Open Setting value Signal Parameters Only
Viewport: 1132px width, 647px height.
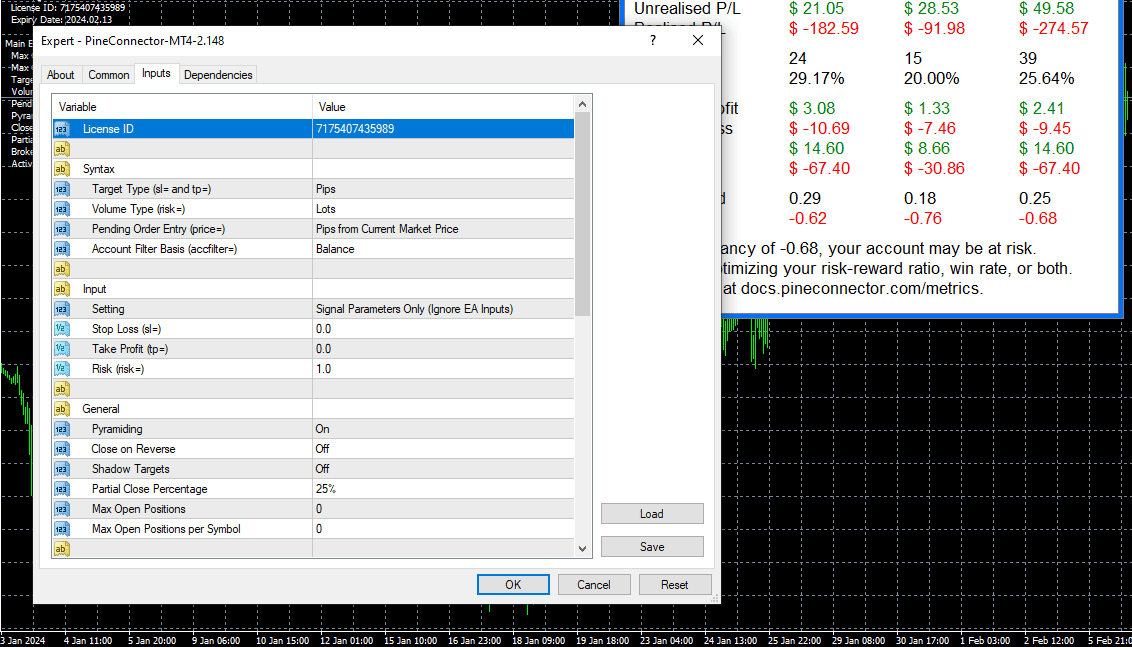443,309
